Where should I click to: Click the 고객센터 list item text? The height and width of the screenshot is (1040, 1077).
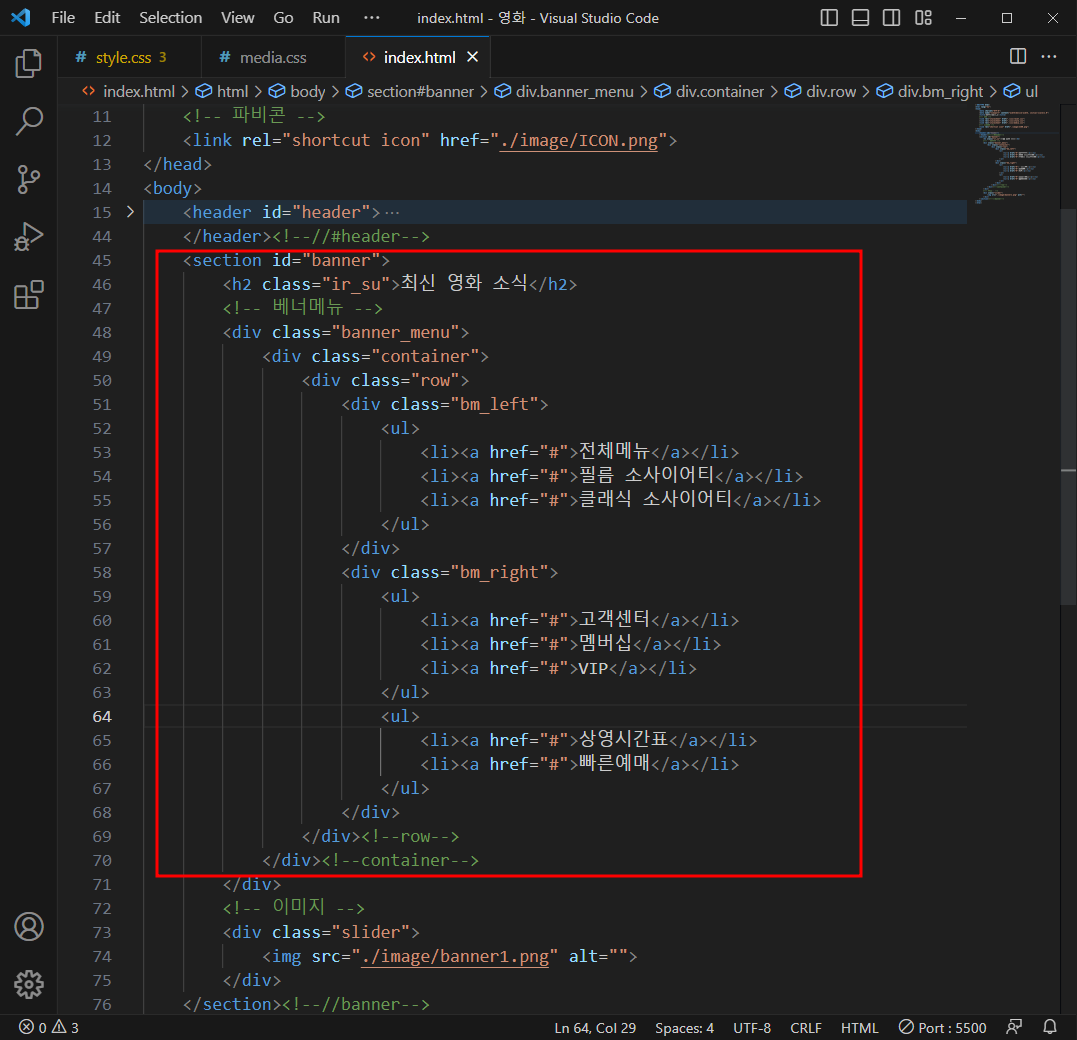(x=614, y=620)
